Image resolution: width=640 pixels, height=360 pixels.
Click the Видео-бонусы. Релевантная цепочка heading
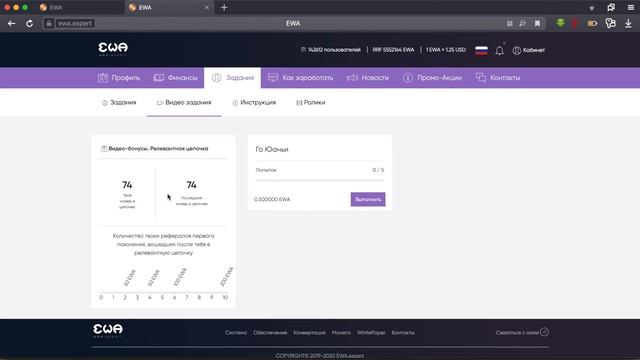tap(158, 149)
